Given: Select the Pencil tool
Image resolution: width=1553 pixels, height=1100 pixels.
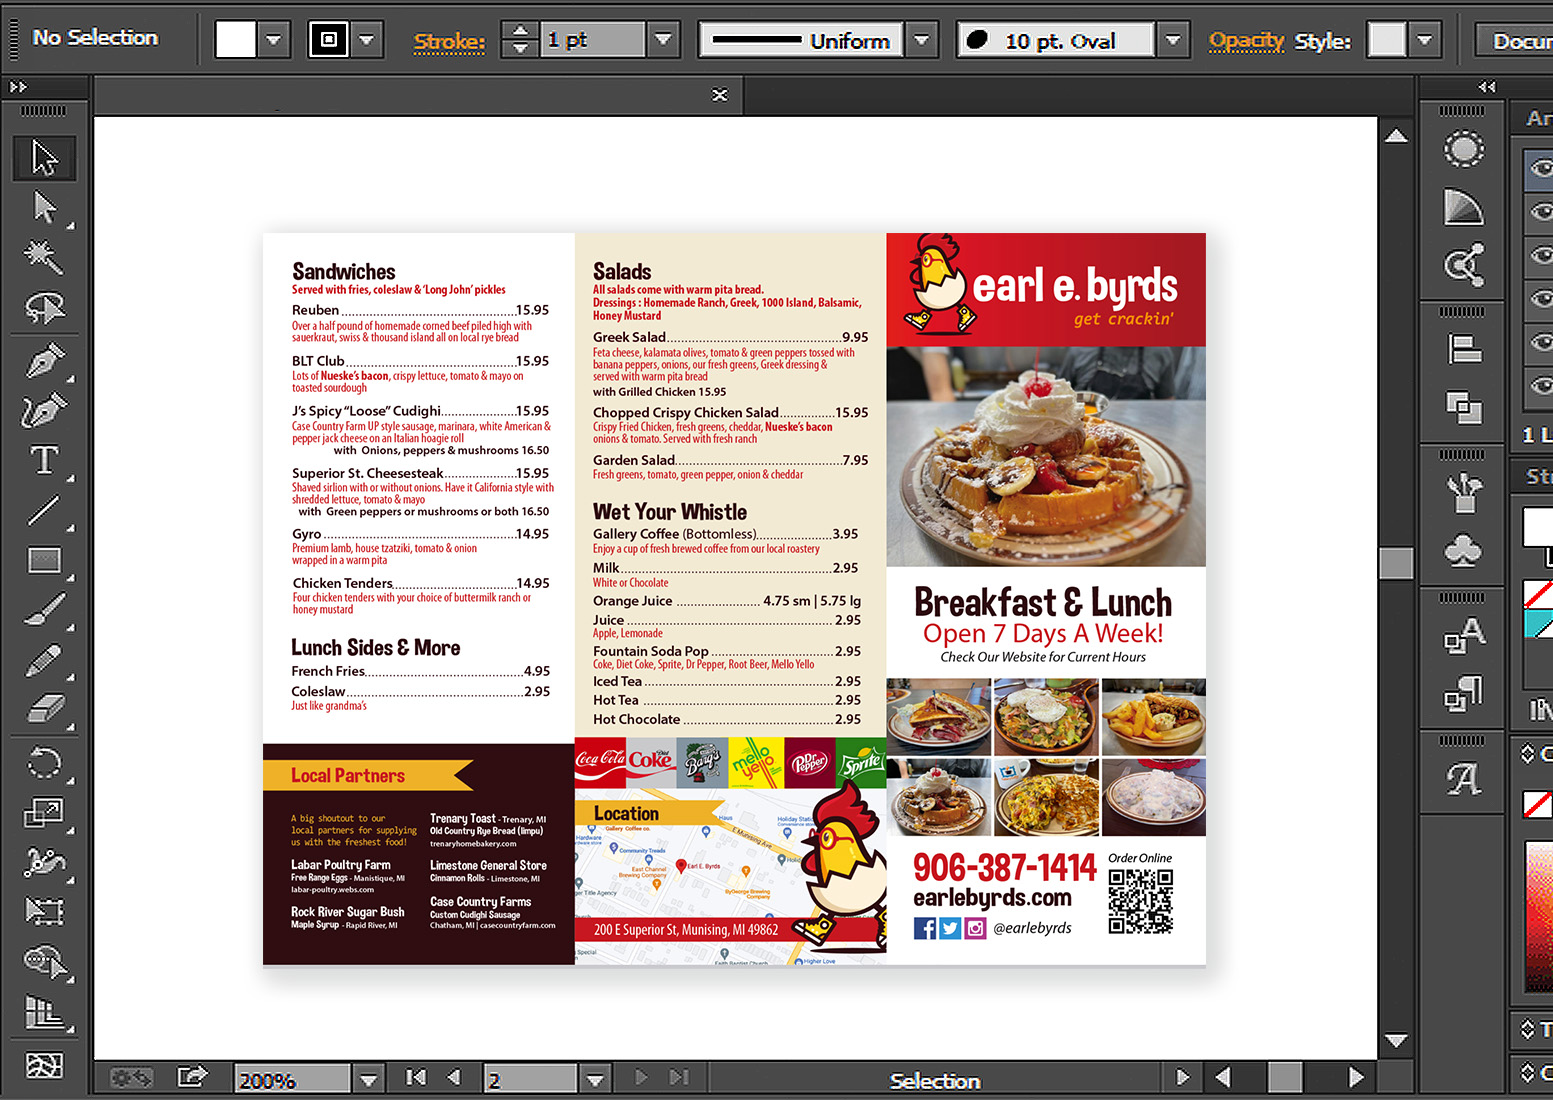Looking at the screenshot, I should 45,660.
